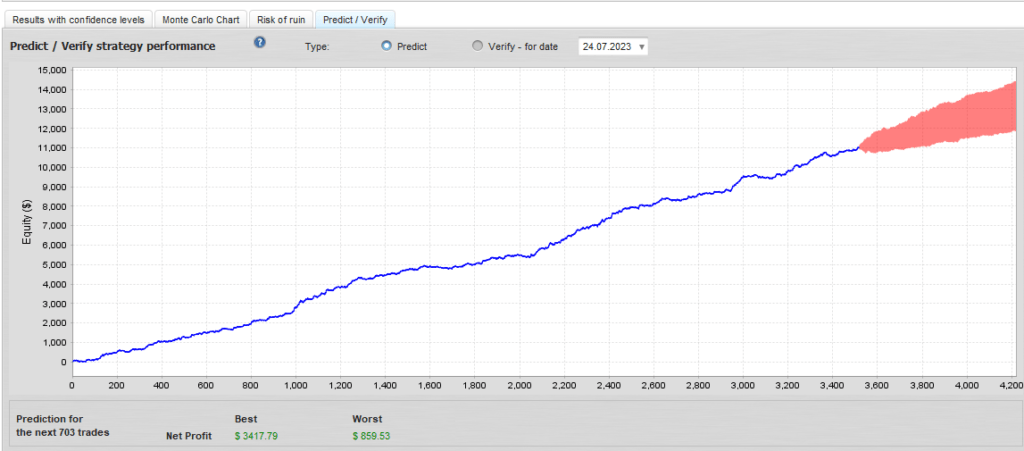Click the 1,000 x-axis tick label
Viewport: 1024px width, 451px height.
click(x=296, y=386)
